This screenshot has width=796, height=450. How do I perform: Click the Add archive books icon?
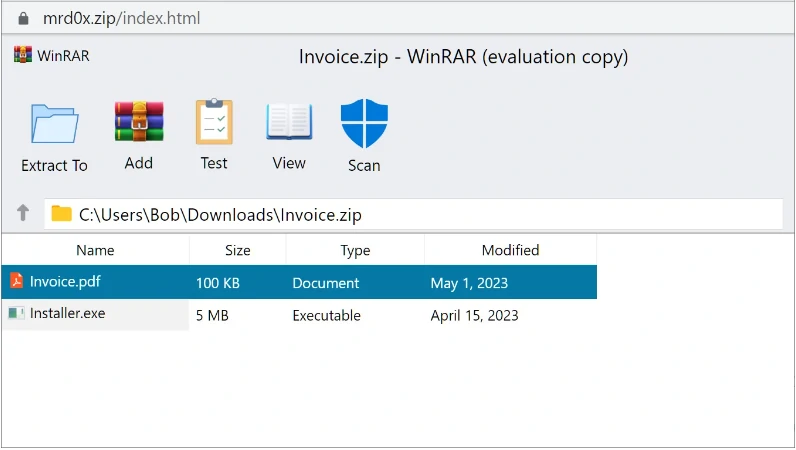point(139,121)
